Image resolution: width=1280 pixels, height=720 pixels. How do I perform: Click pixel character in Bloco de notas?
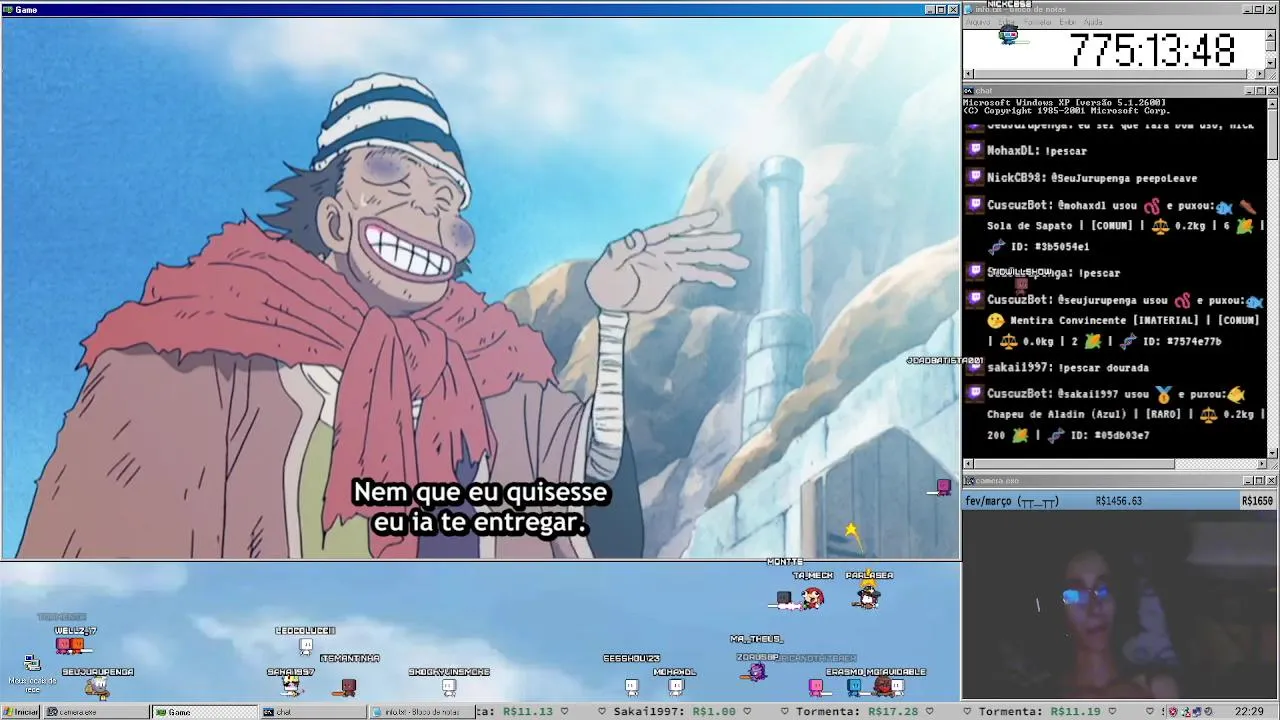click(x=1008, y=37)
